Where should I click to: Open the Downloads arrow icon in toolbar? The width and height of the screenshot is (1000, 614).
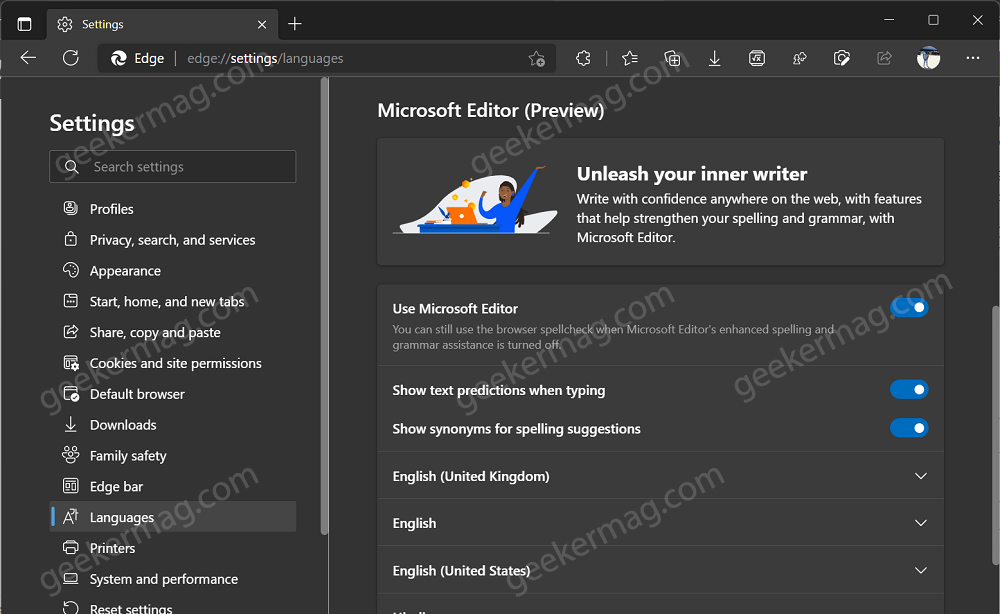point(714,59)
